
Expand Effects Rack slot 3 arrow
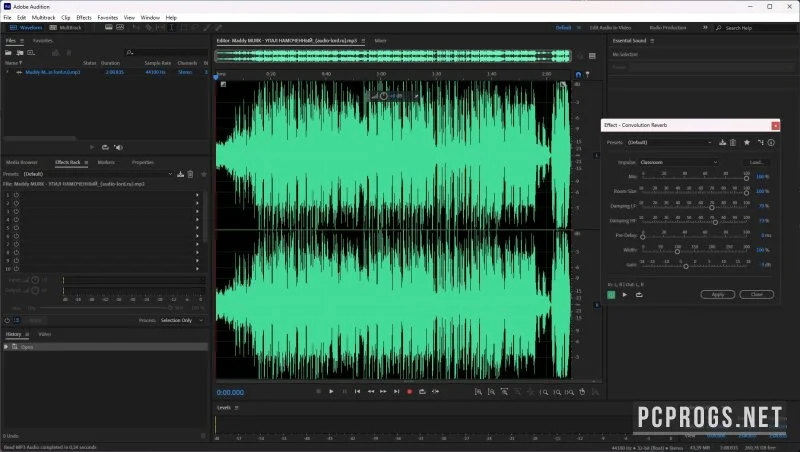click(197, 211)
